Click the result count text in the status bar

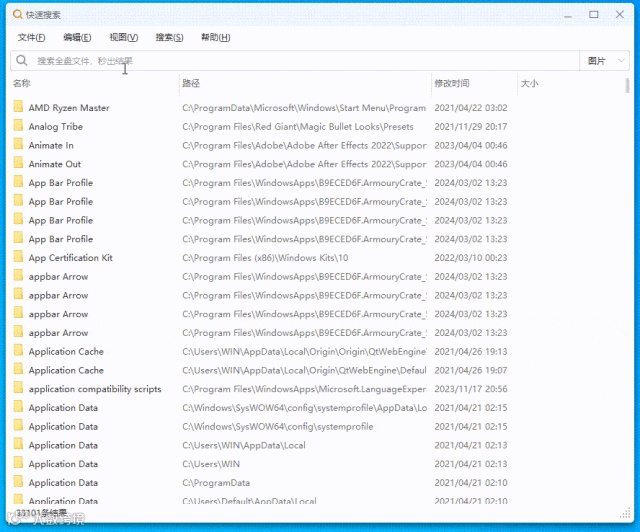41,513
